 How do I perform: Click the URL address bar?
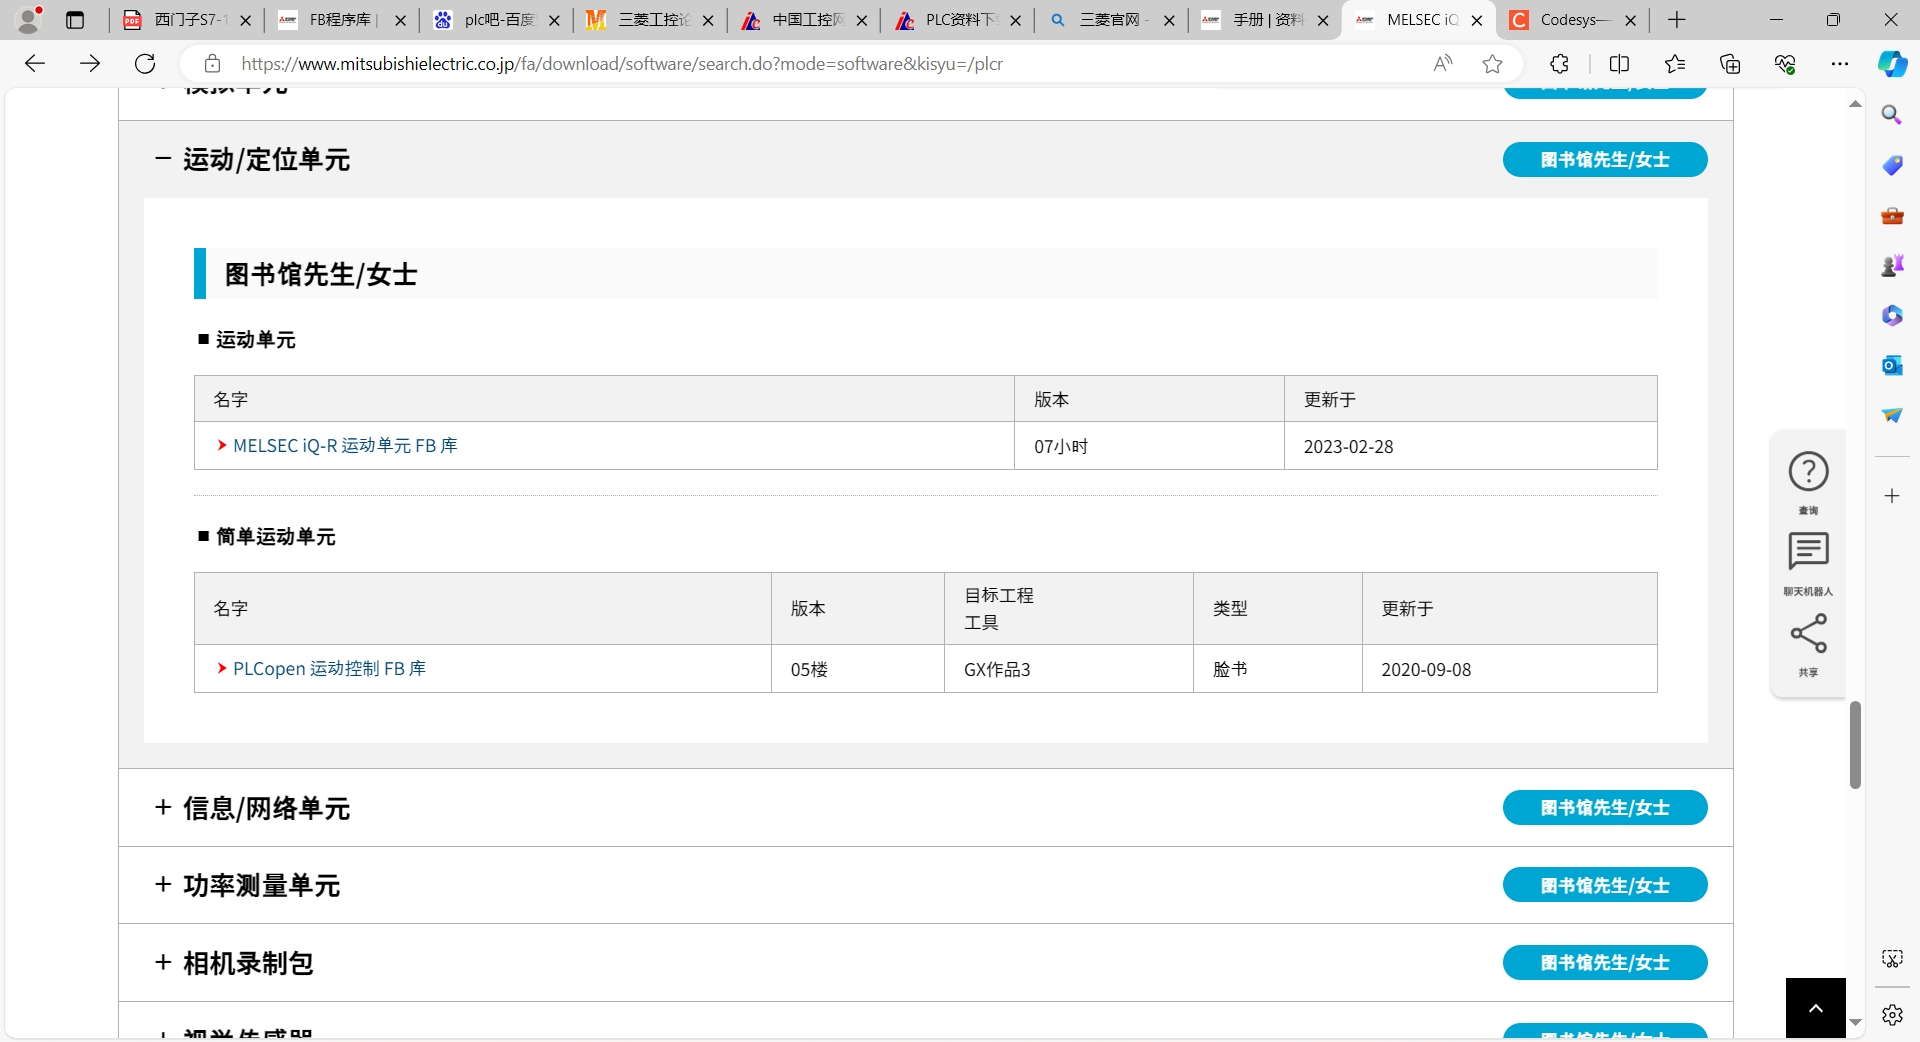(x=800, y=64)
